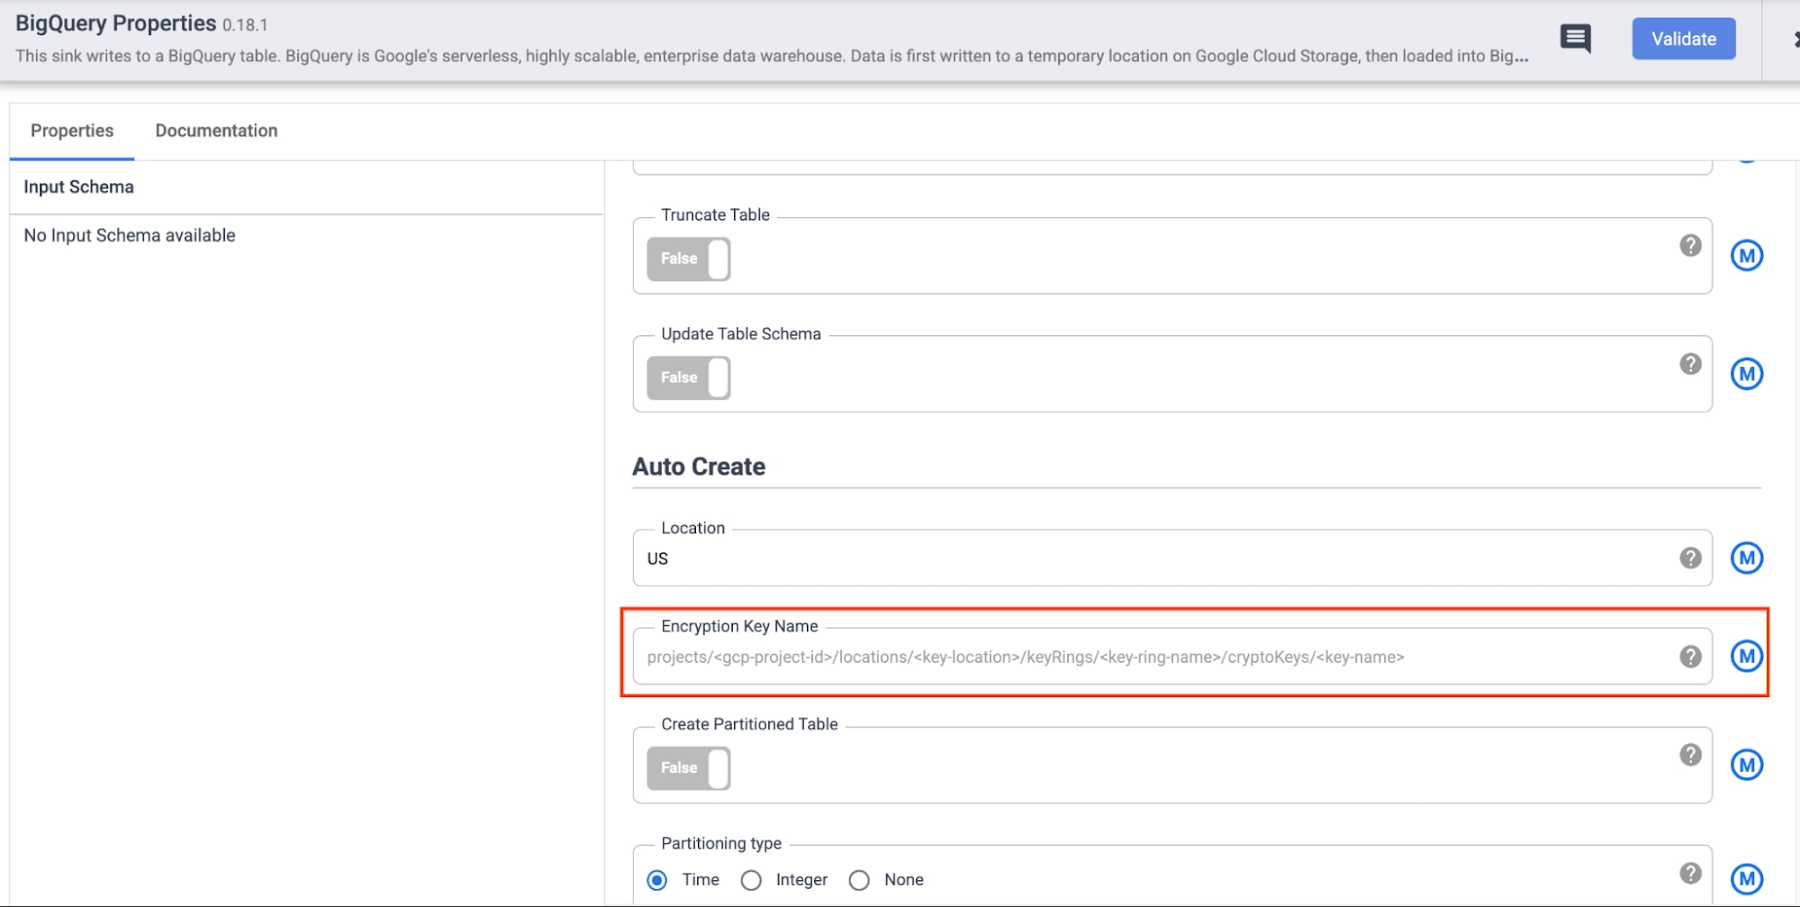The width and height of the screenshot is (1800, 907).
Task: Click the 'No Input Schema available' text
Action: coord(130,236)
